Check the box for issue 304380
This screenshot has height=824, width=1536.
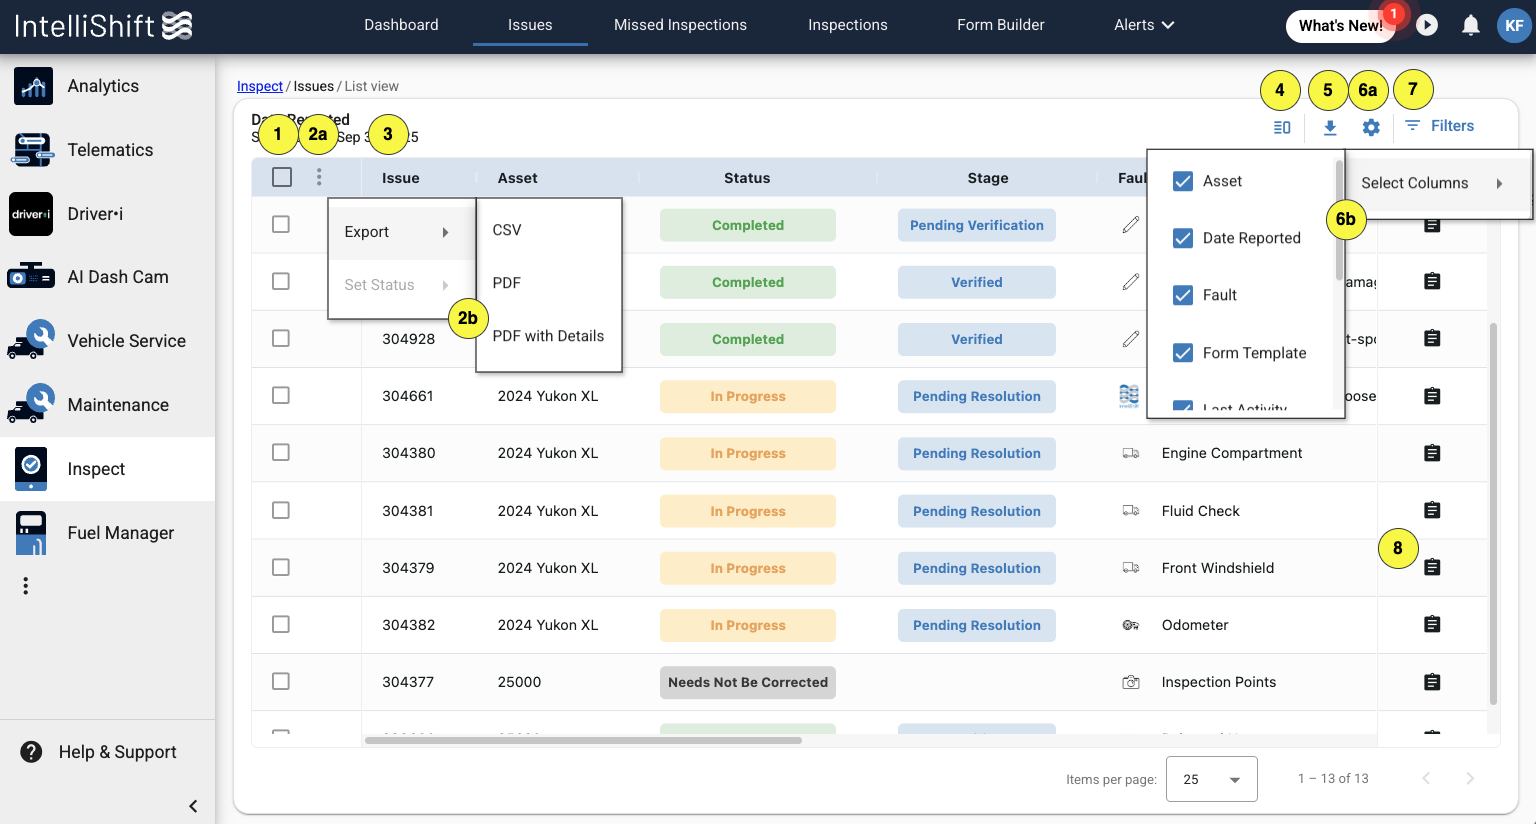tap(281, 452)
